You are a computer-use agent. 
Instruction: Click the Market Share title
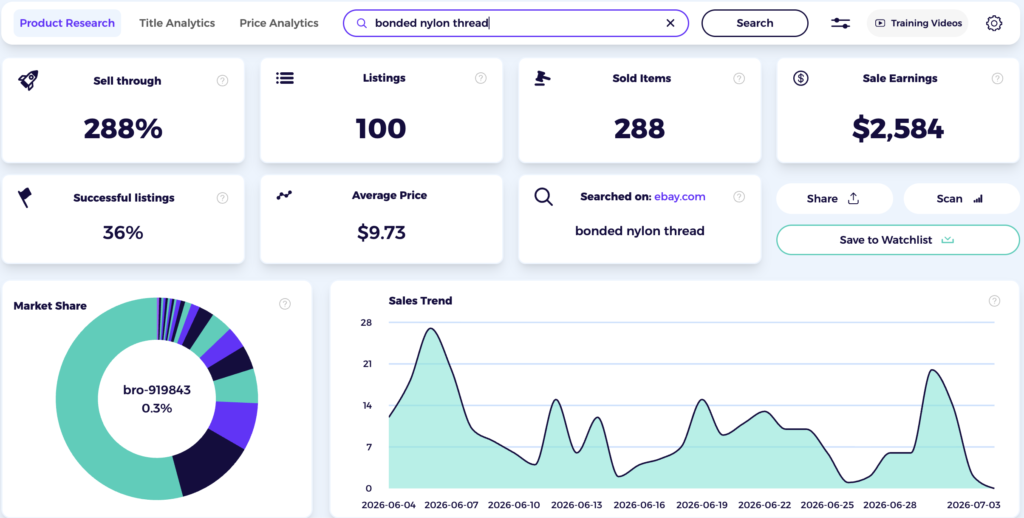pos(50,306)
